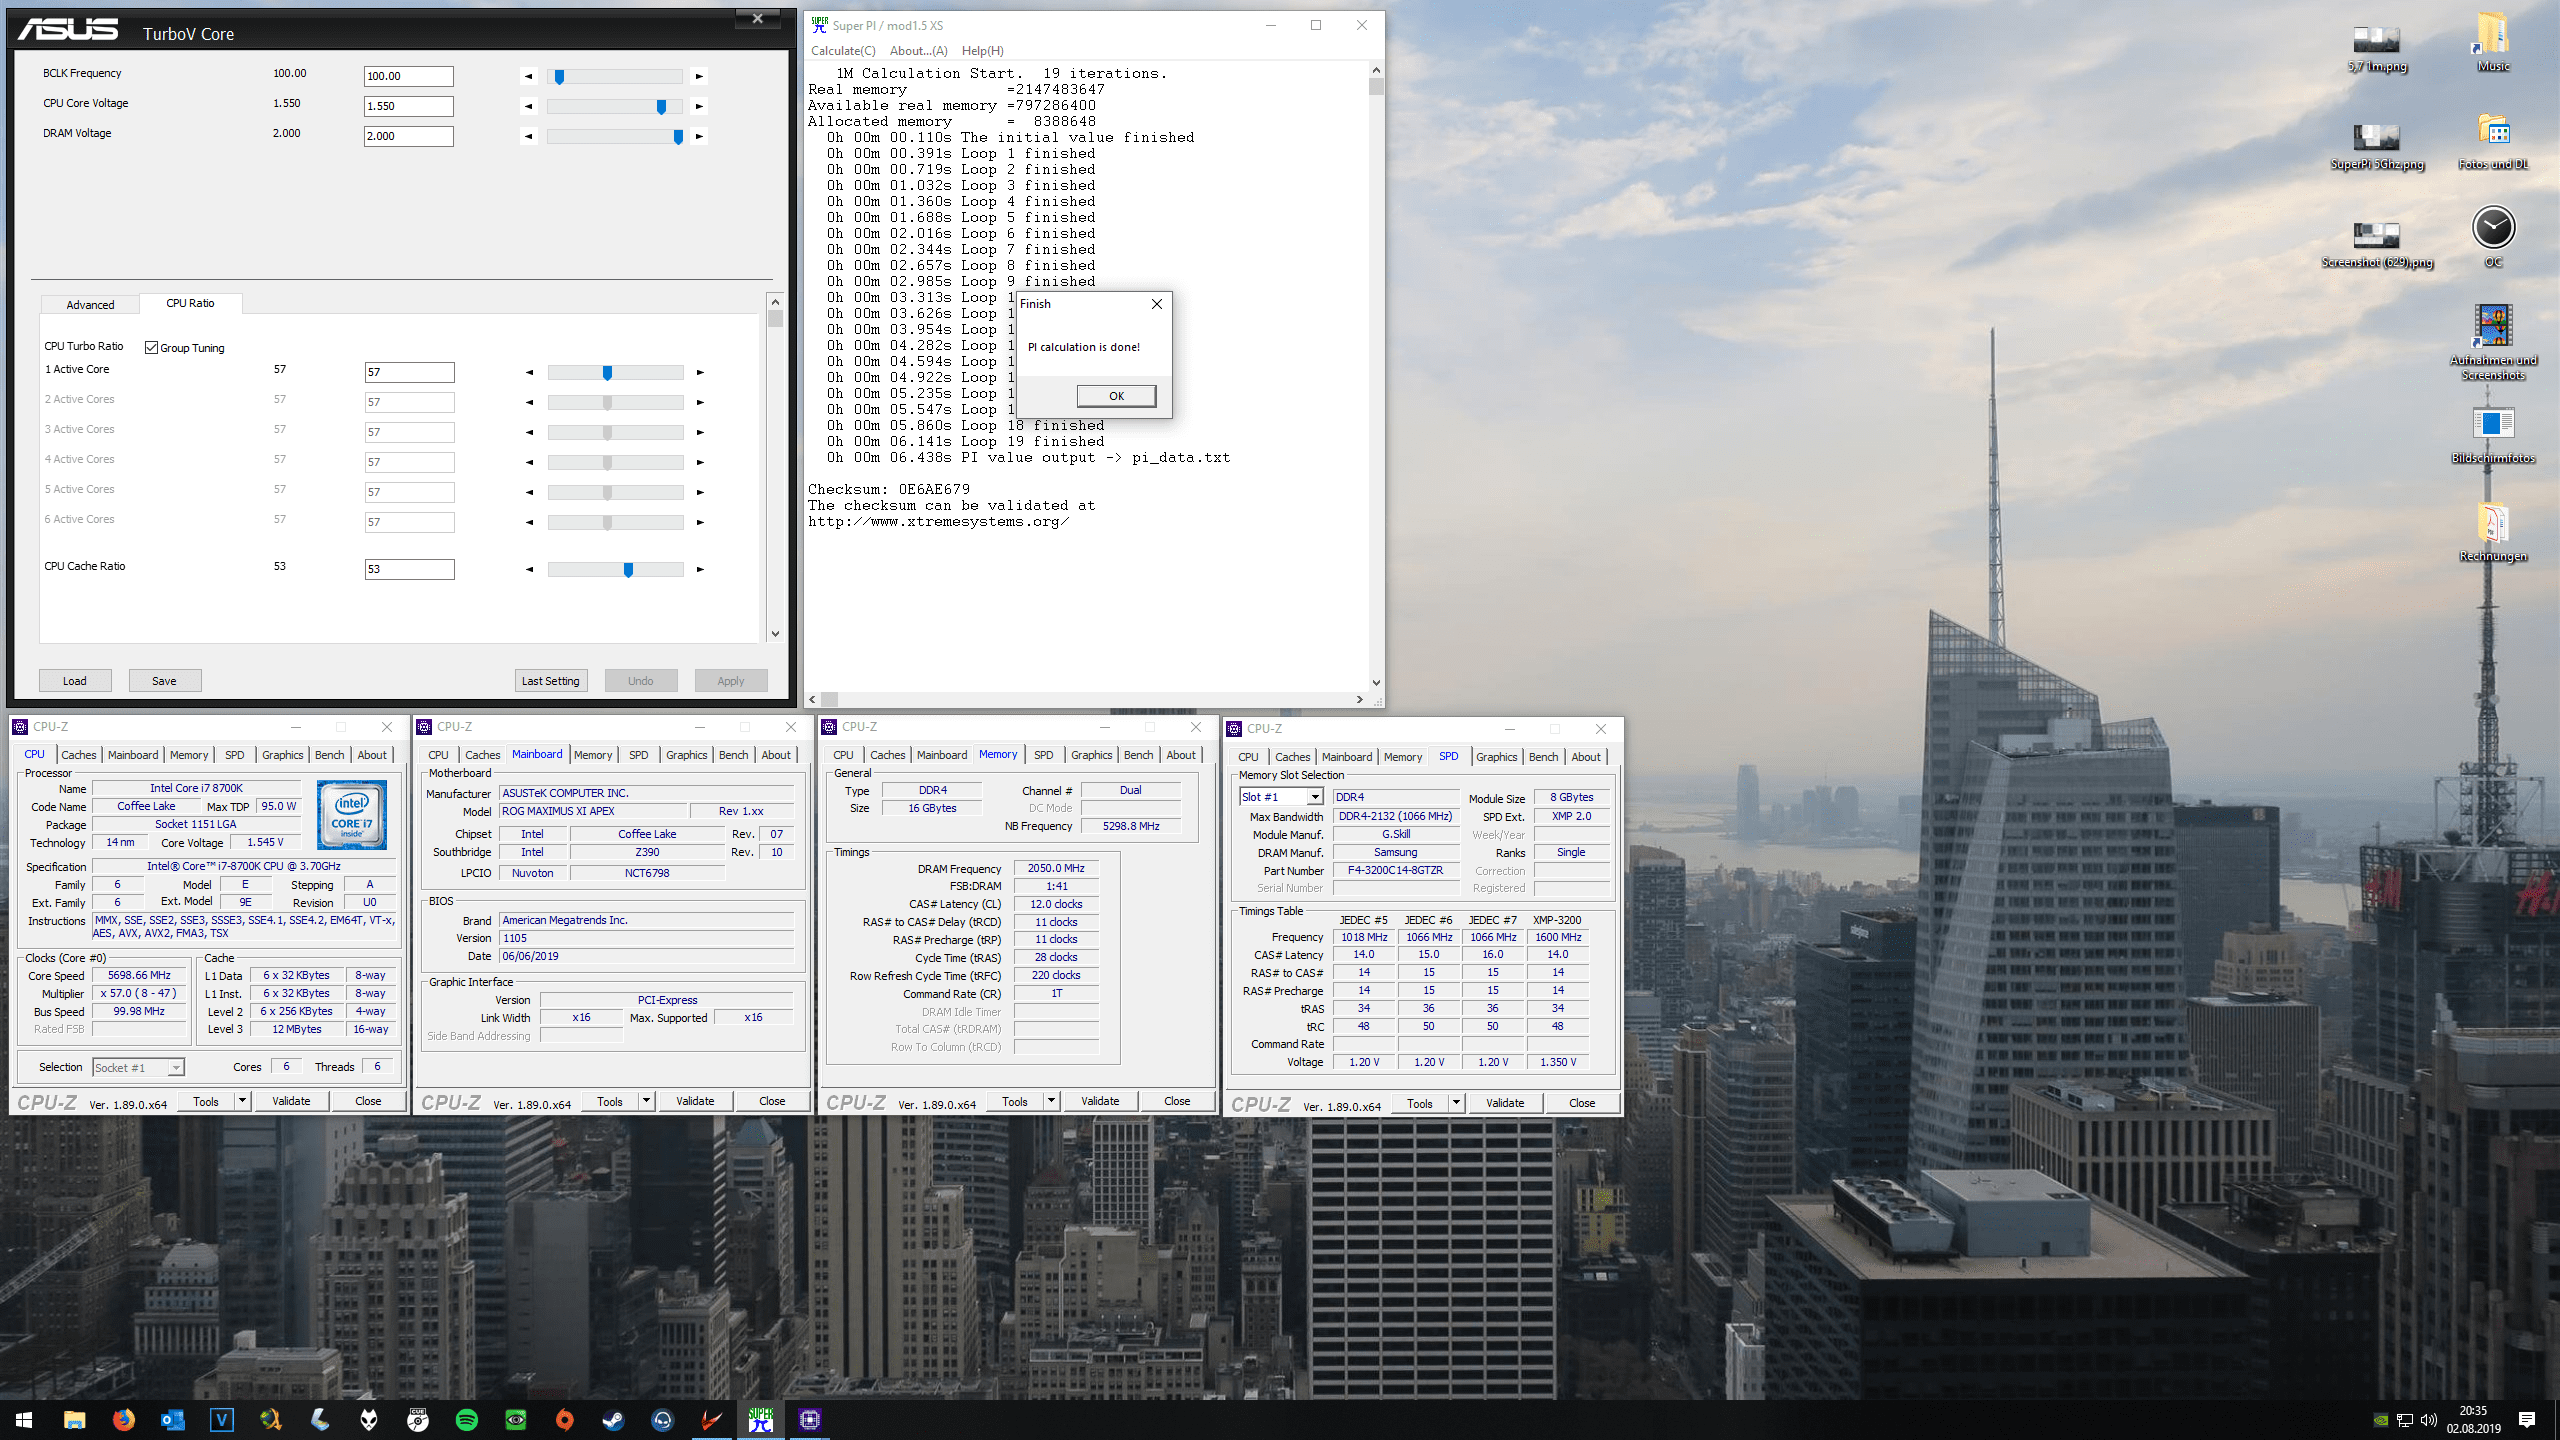Click the Memory tab in third CPU-Z window

tap(997, 756)
